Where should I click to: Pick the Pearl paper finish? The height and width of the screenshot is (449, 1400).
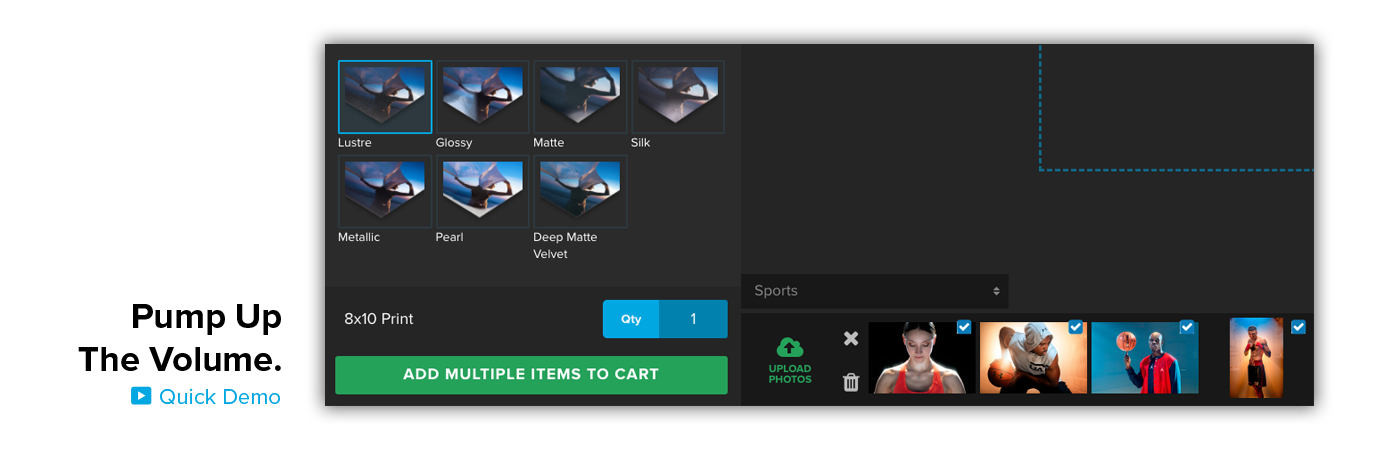[x=482, y=192]
